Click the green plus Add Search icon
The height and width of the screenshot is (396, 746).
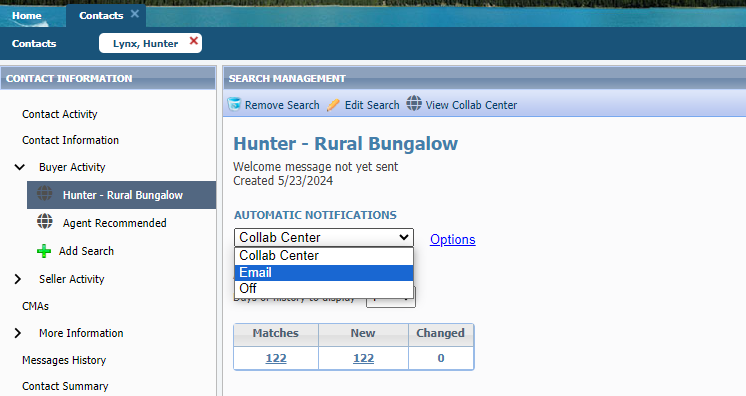(x=44, y=251)
